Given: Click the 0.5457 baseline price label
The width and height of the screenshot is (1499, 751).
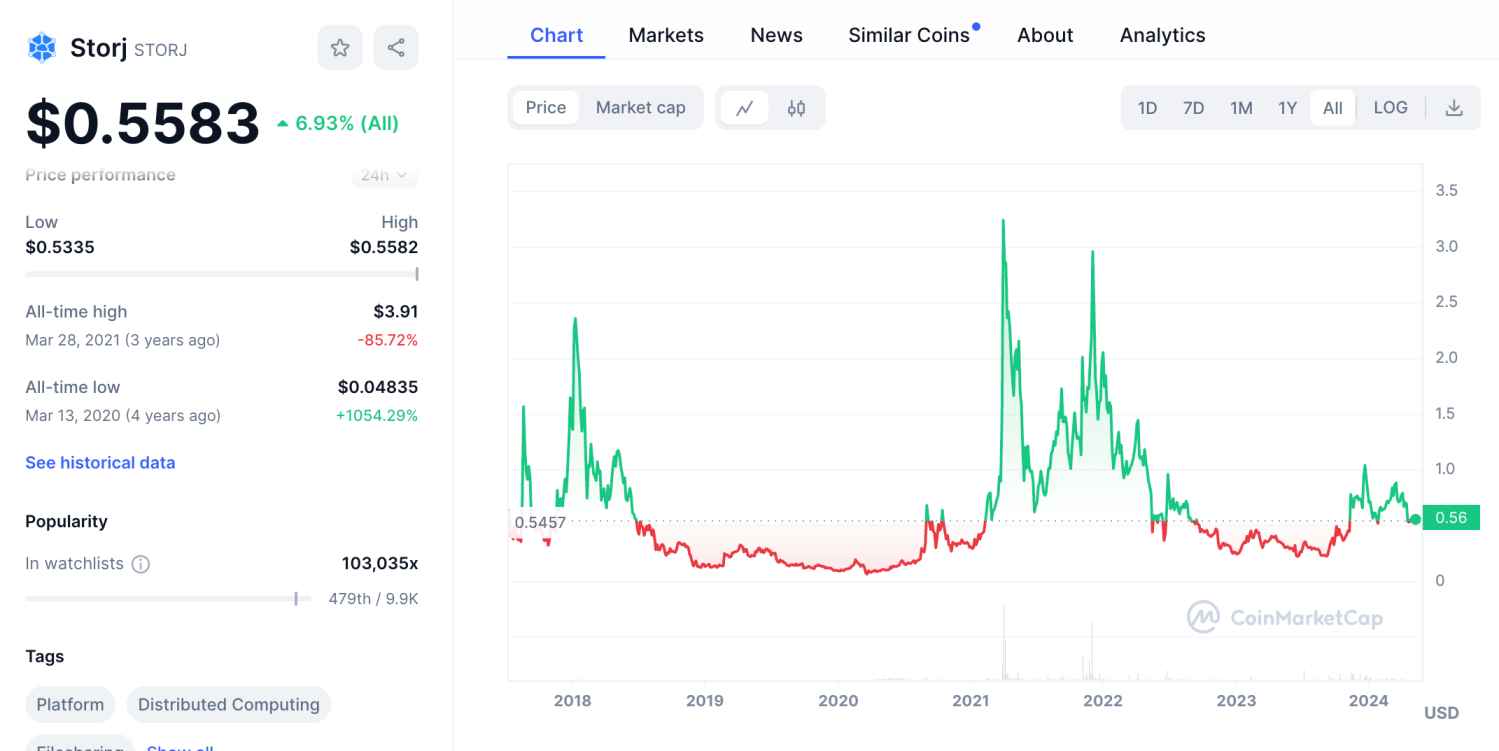Looking at the screenshot, I should 540,522.
